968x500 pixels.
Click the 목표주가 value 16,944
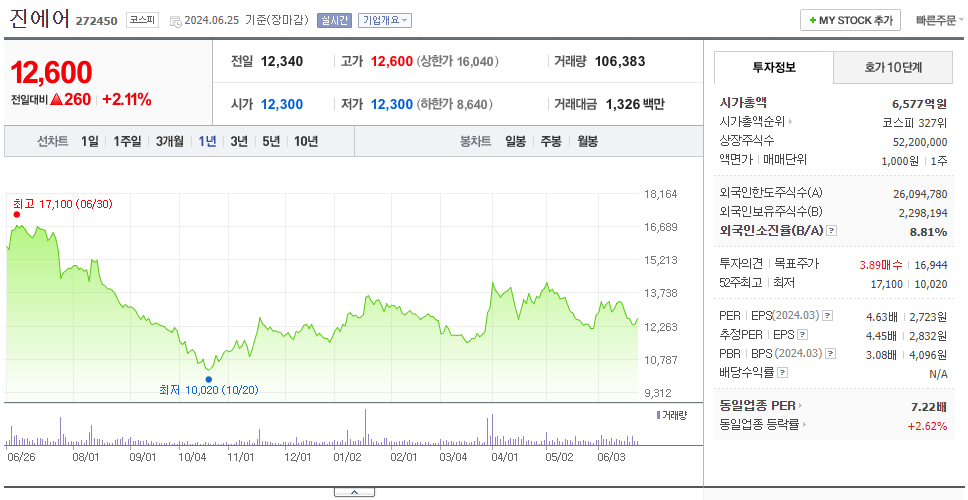(931, 265)
